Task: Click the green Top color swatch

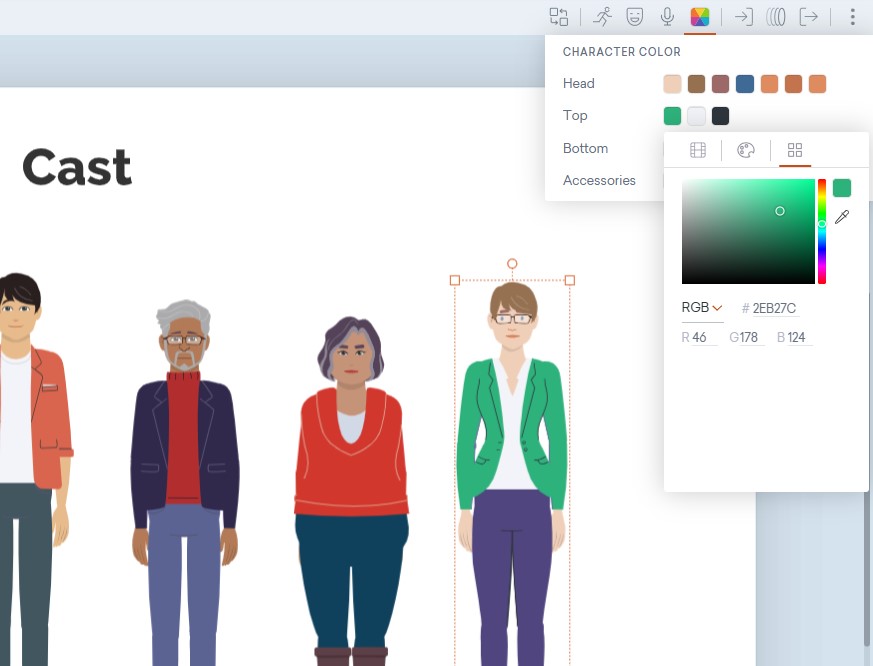Action: [672, 116]
